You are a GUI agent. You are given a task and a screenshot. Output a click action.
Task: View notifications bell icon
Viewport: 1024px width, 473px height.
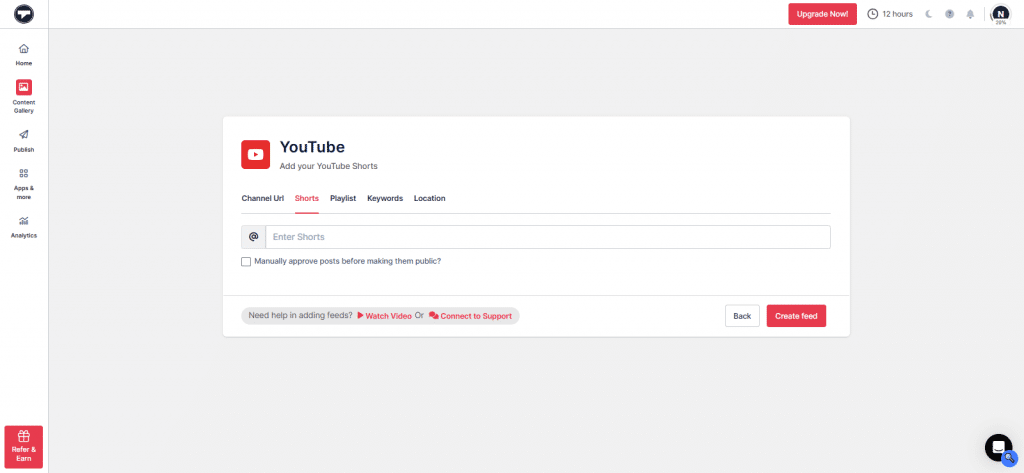[x=970, y=14]
